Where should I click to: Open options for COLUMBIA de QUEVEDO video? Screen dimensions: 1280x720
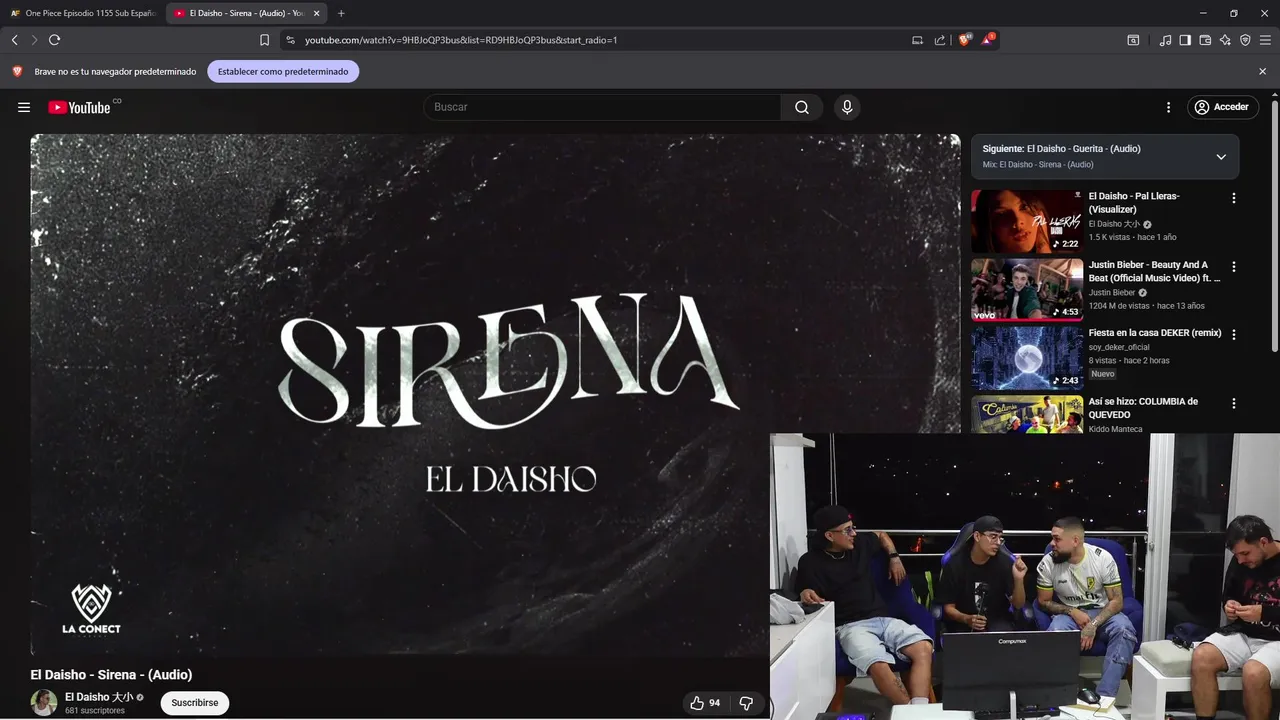tap(1233, 404)
